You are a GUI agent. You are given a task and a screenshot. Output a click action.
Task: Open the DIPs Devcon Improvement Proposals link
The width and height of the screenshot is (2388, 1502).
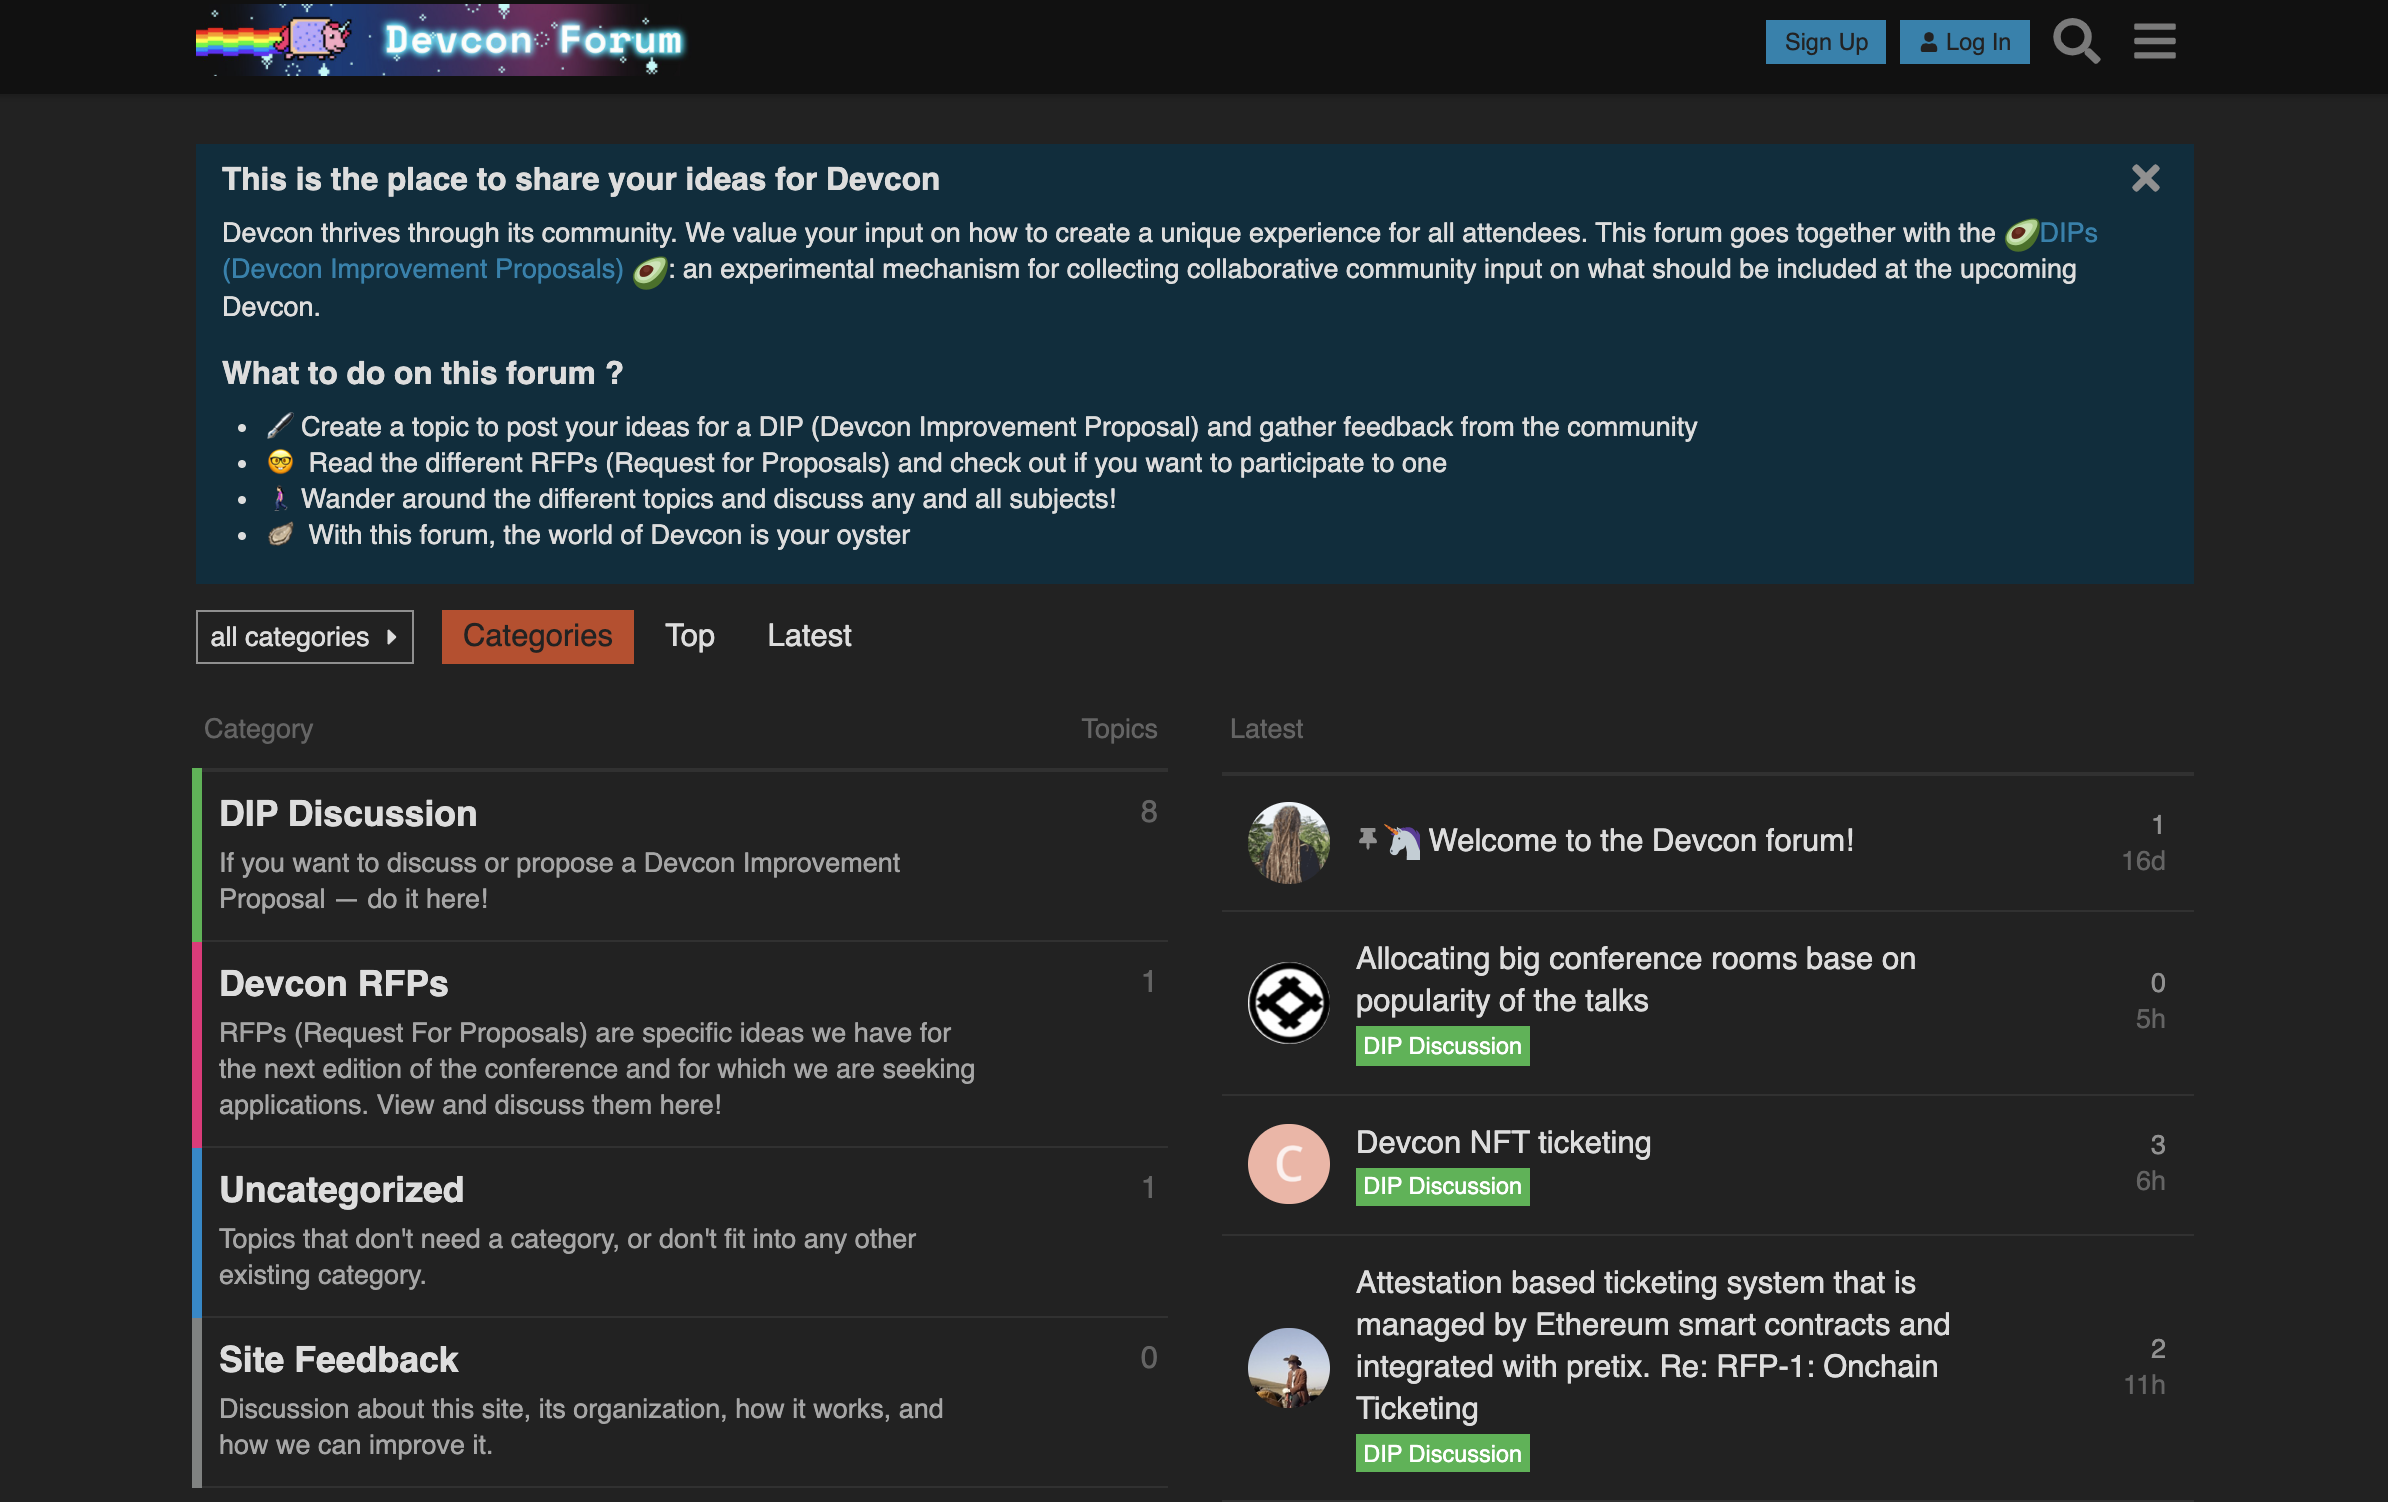pos(422,269)
